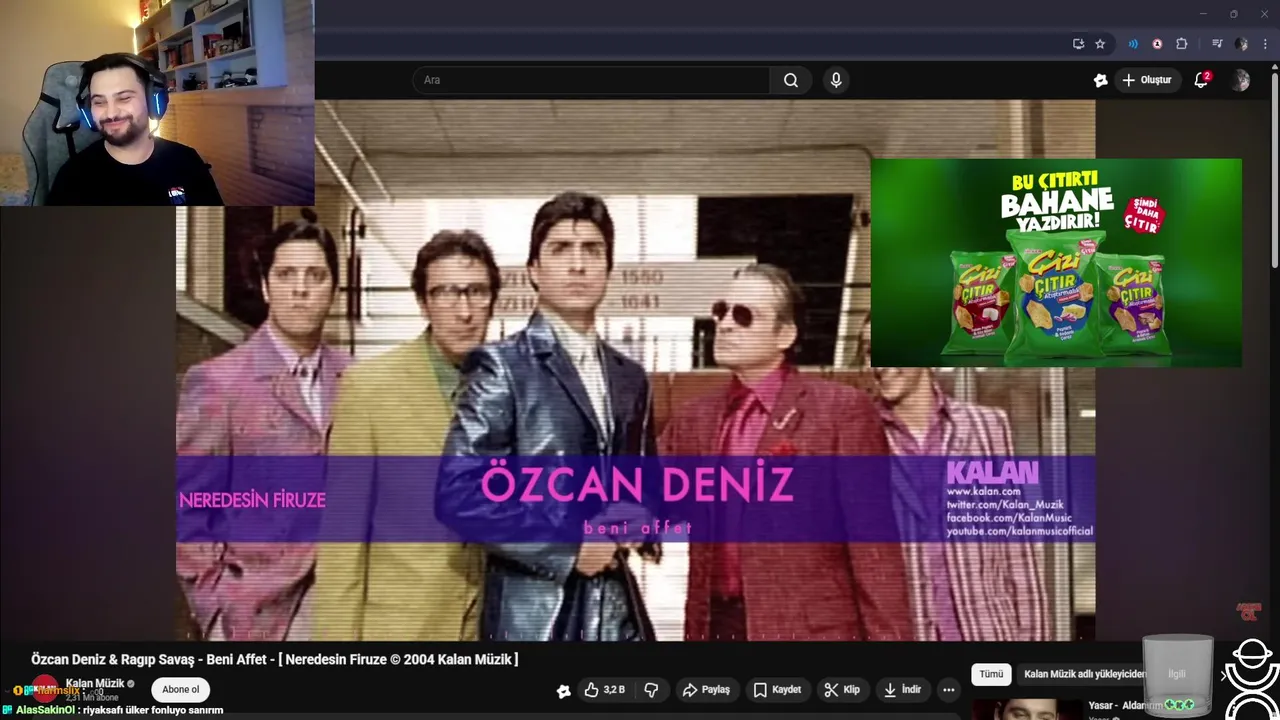Open Chrome media control icon
The height and width of the screenshot is (720, 1280).
pyautogui.click(x=1217, y=44)
